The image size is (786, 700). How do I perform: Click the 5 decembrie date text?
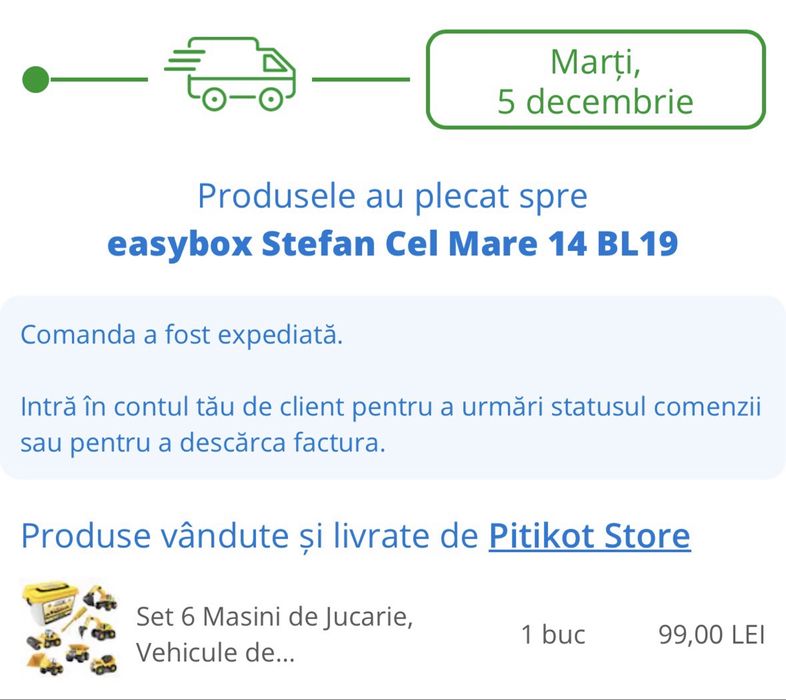[x=595, y=101]
